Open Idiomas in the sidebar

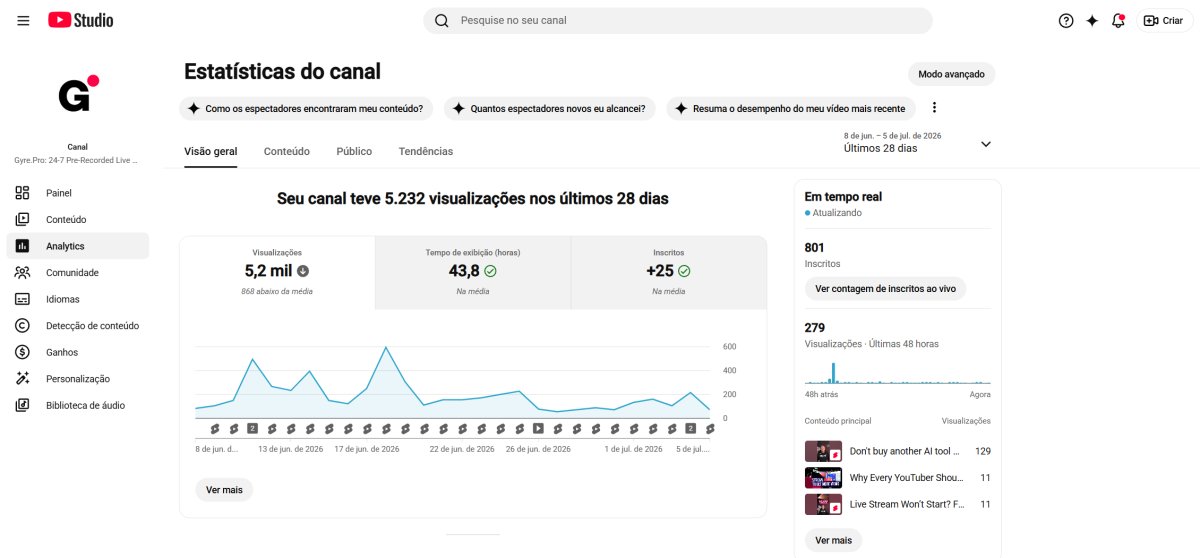point(77,299)
